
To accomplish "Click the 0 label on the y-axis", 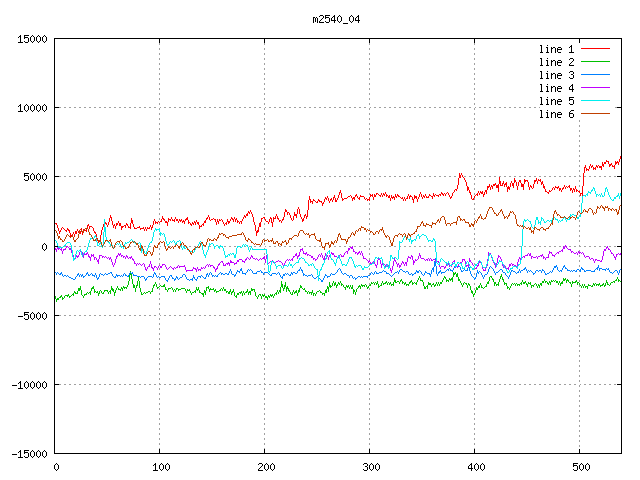I will pos(45,246).
